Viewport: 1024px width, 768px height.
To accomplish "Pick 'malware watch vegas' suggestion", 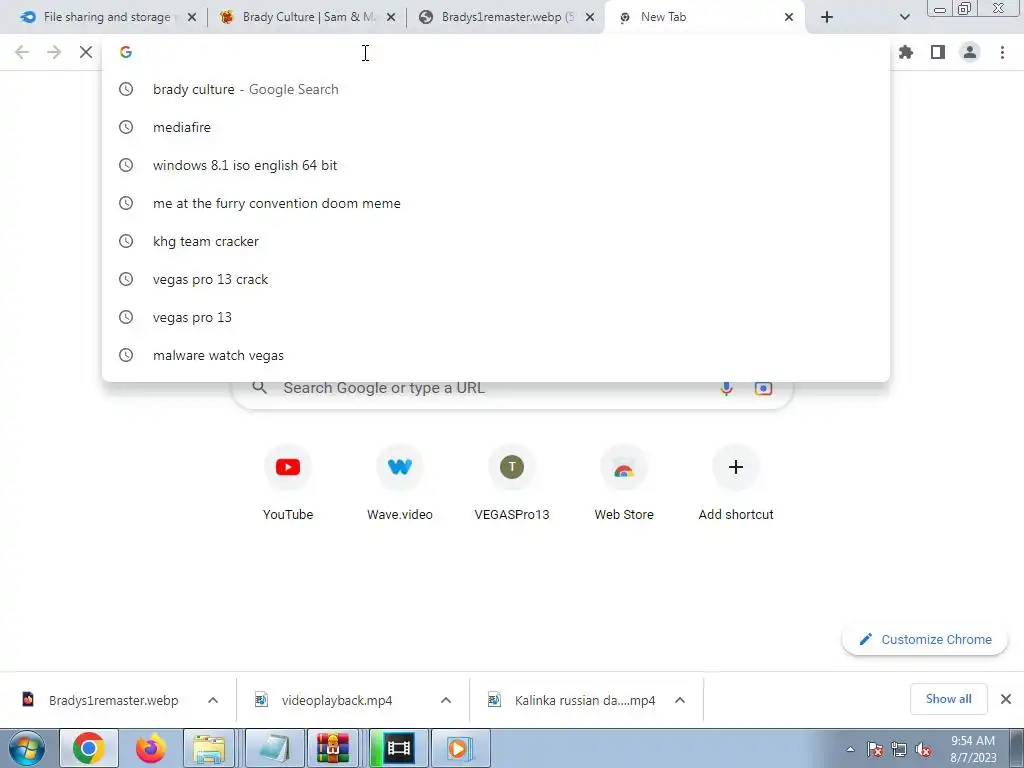I will coord(496,355).
